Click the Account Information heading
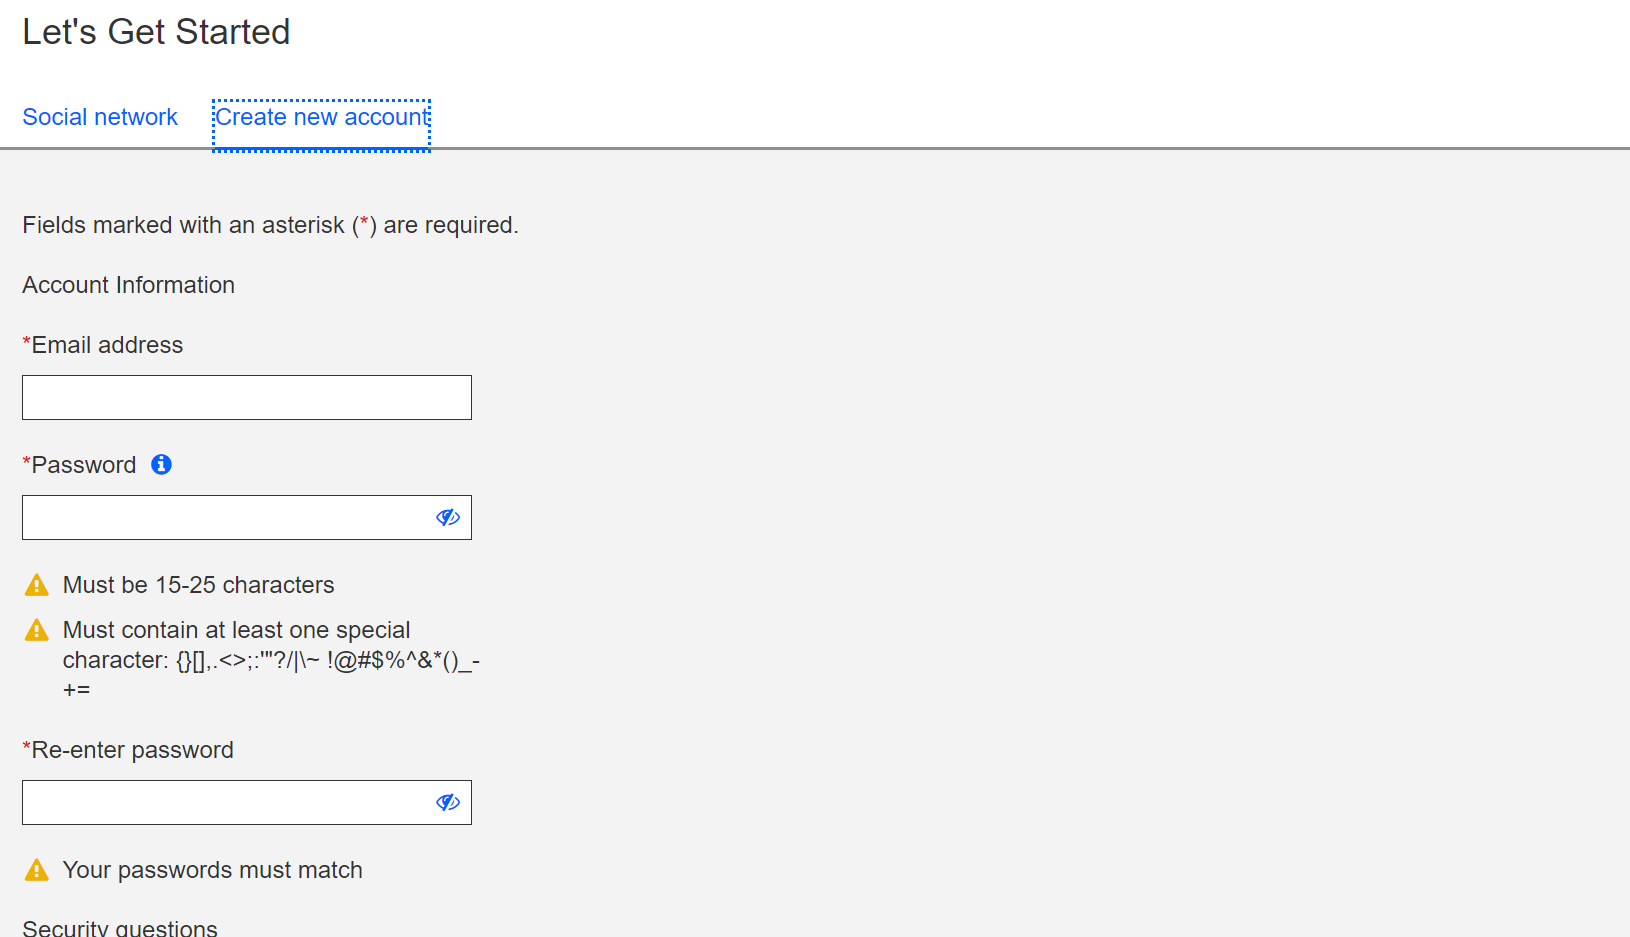Screen dimensions: 1630x937 [x=128, y=285]
